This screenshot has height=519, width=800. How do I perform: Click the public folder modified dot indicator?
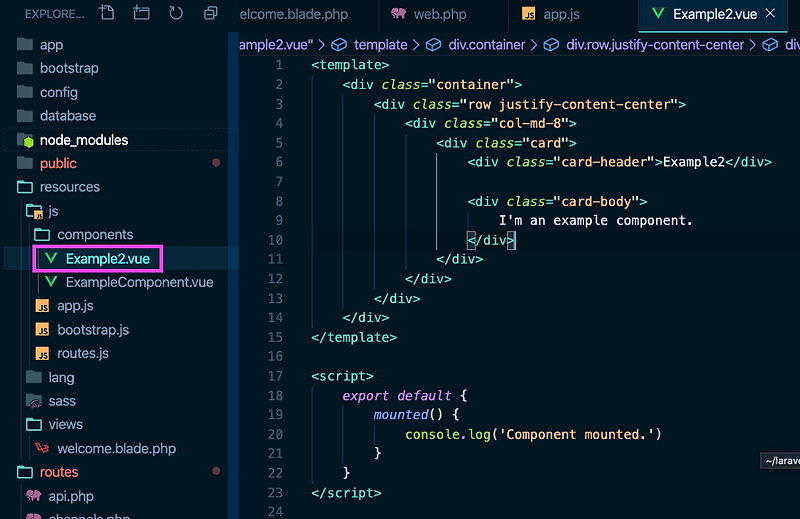(216, 163)
